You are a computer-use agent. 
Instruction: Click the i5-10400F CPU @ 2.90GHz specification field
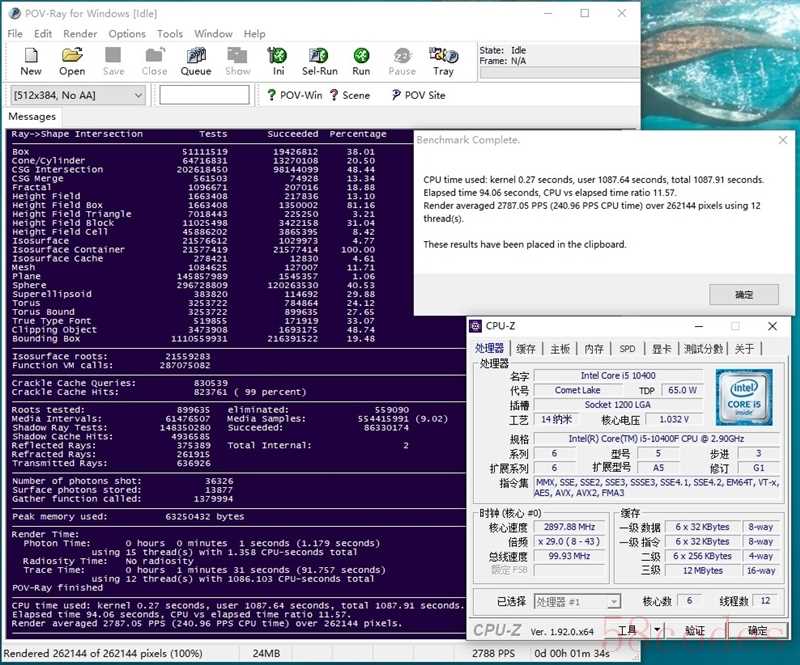(x=656, y=438)
